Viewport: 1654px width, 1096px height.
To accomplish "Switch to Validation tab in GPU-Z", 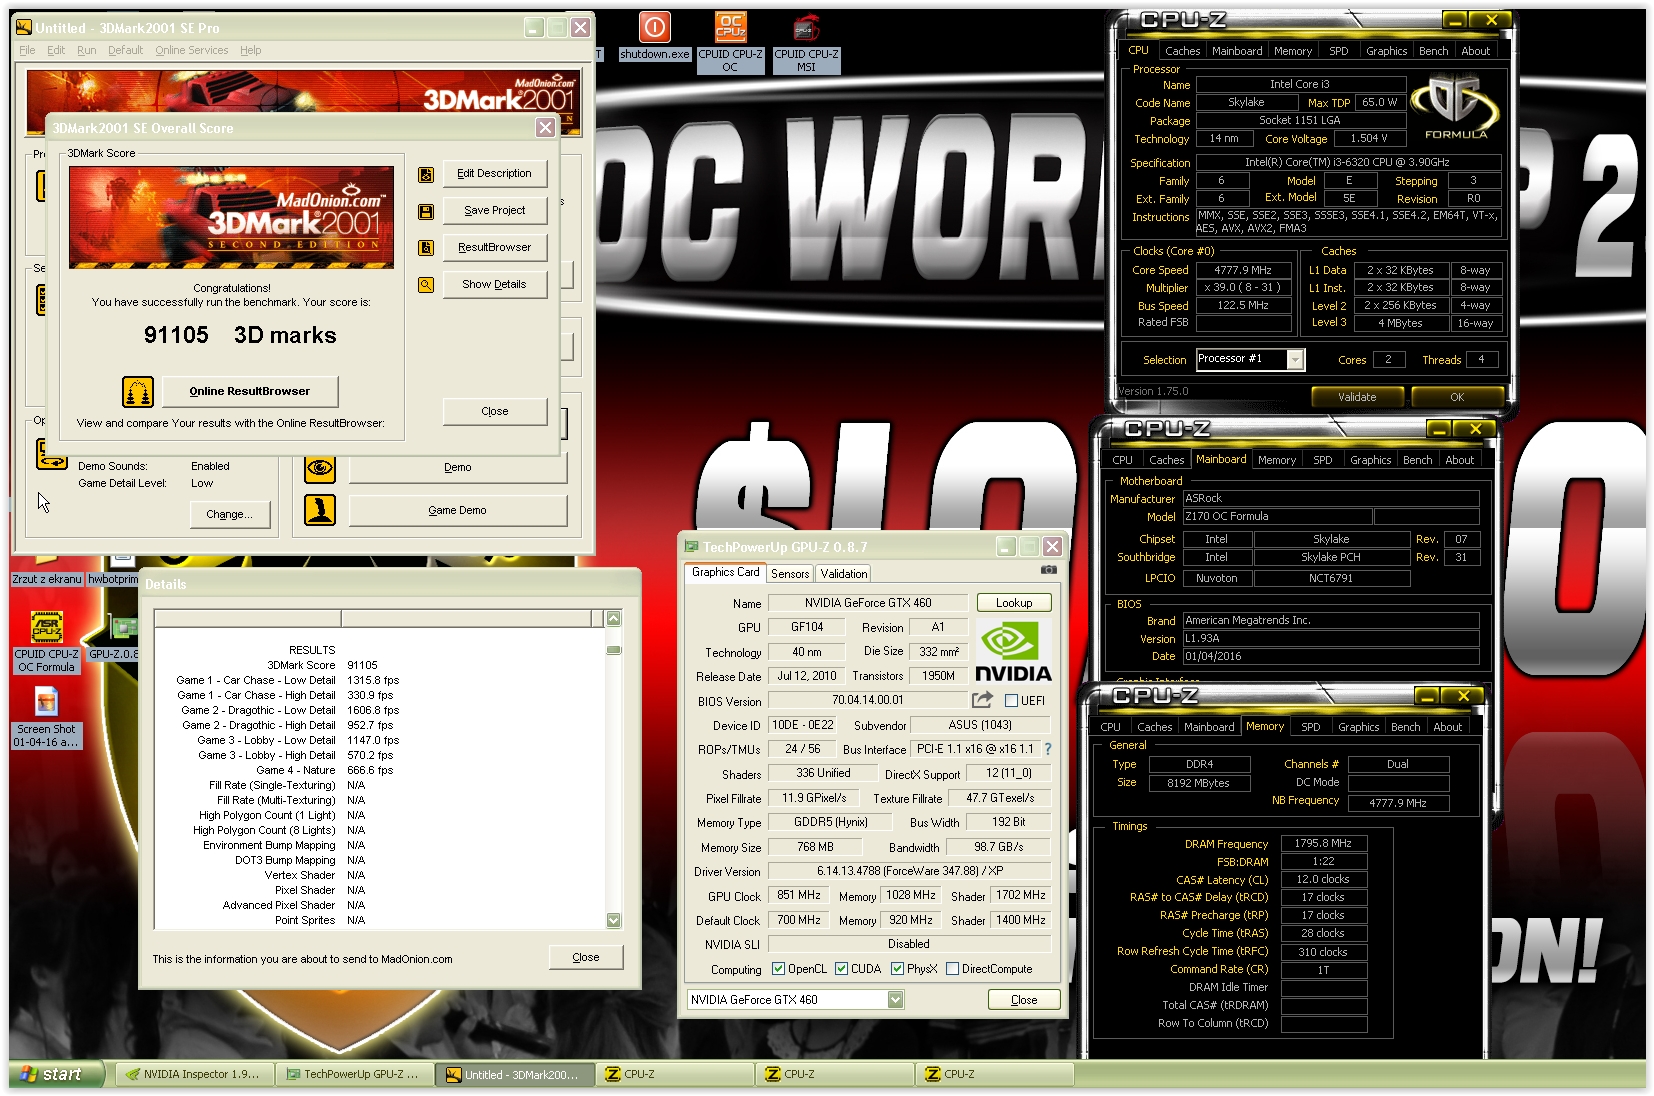I will 844,574.
